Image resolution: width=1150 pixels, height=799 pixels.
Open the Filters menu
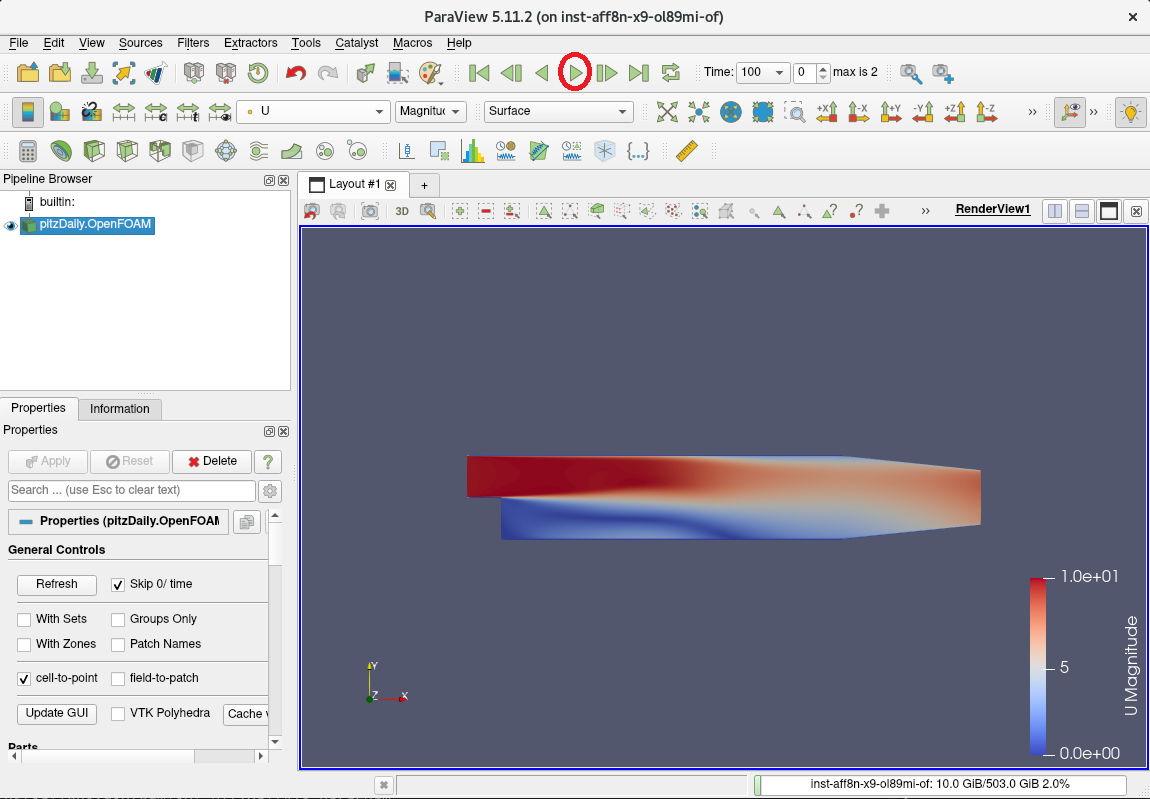coord(193,43)
